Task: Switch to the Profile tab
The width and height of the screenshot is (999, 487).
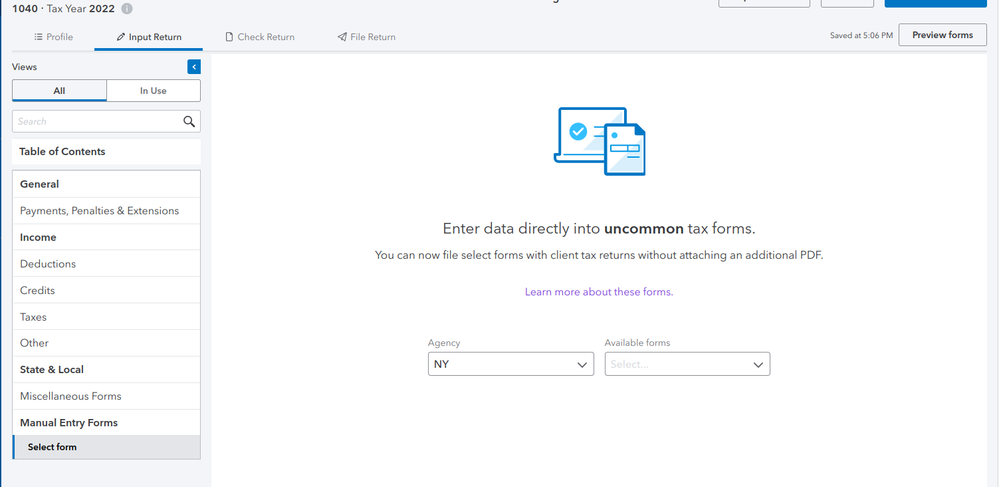Action: click(x=53, y=37)
